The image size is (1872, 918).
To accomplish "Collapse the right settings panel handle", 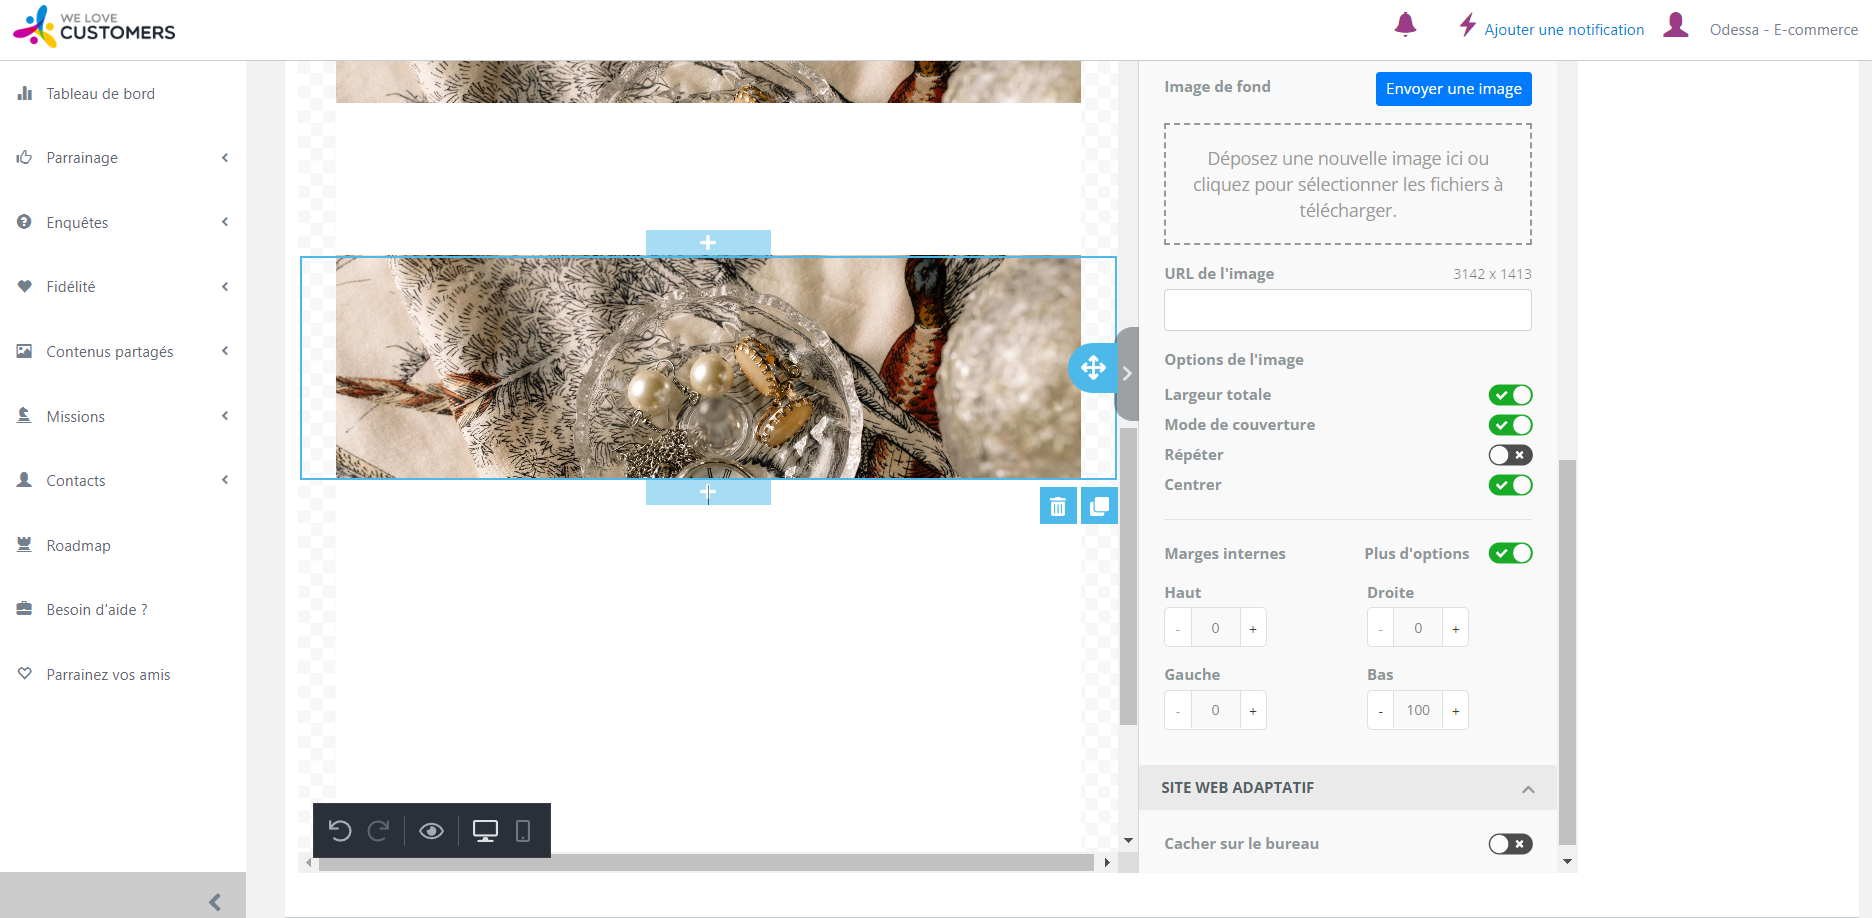I will coord(1127,373).
